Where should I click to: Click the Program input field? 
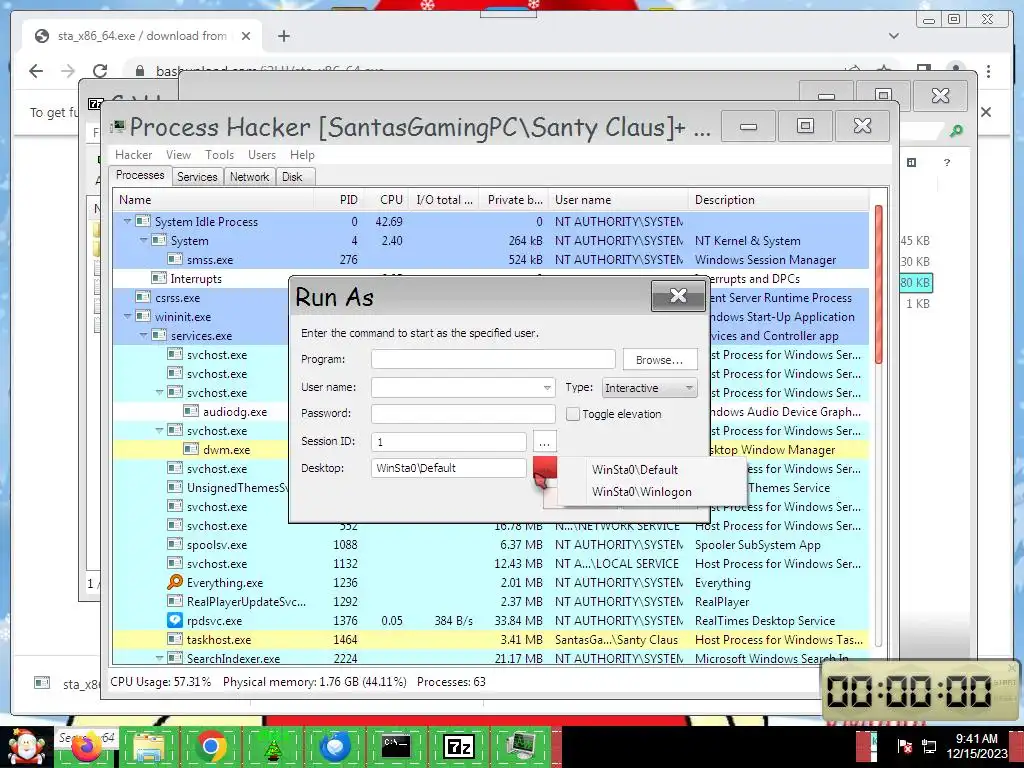coord(493,359)
